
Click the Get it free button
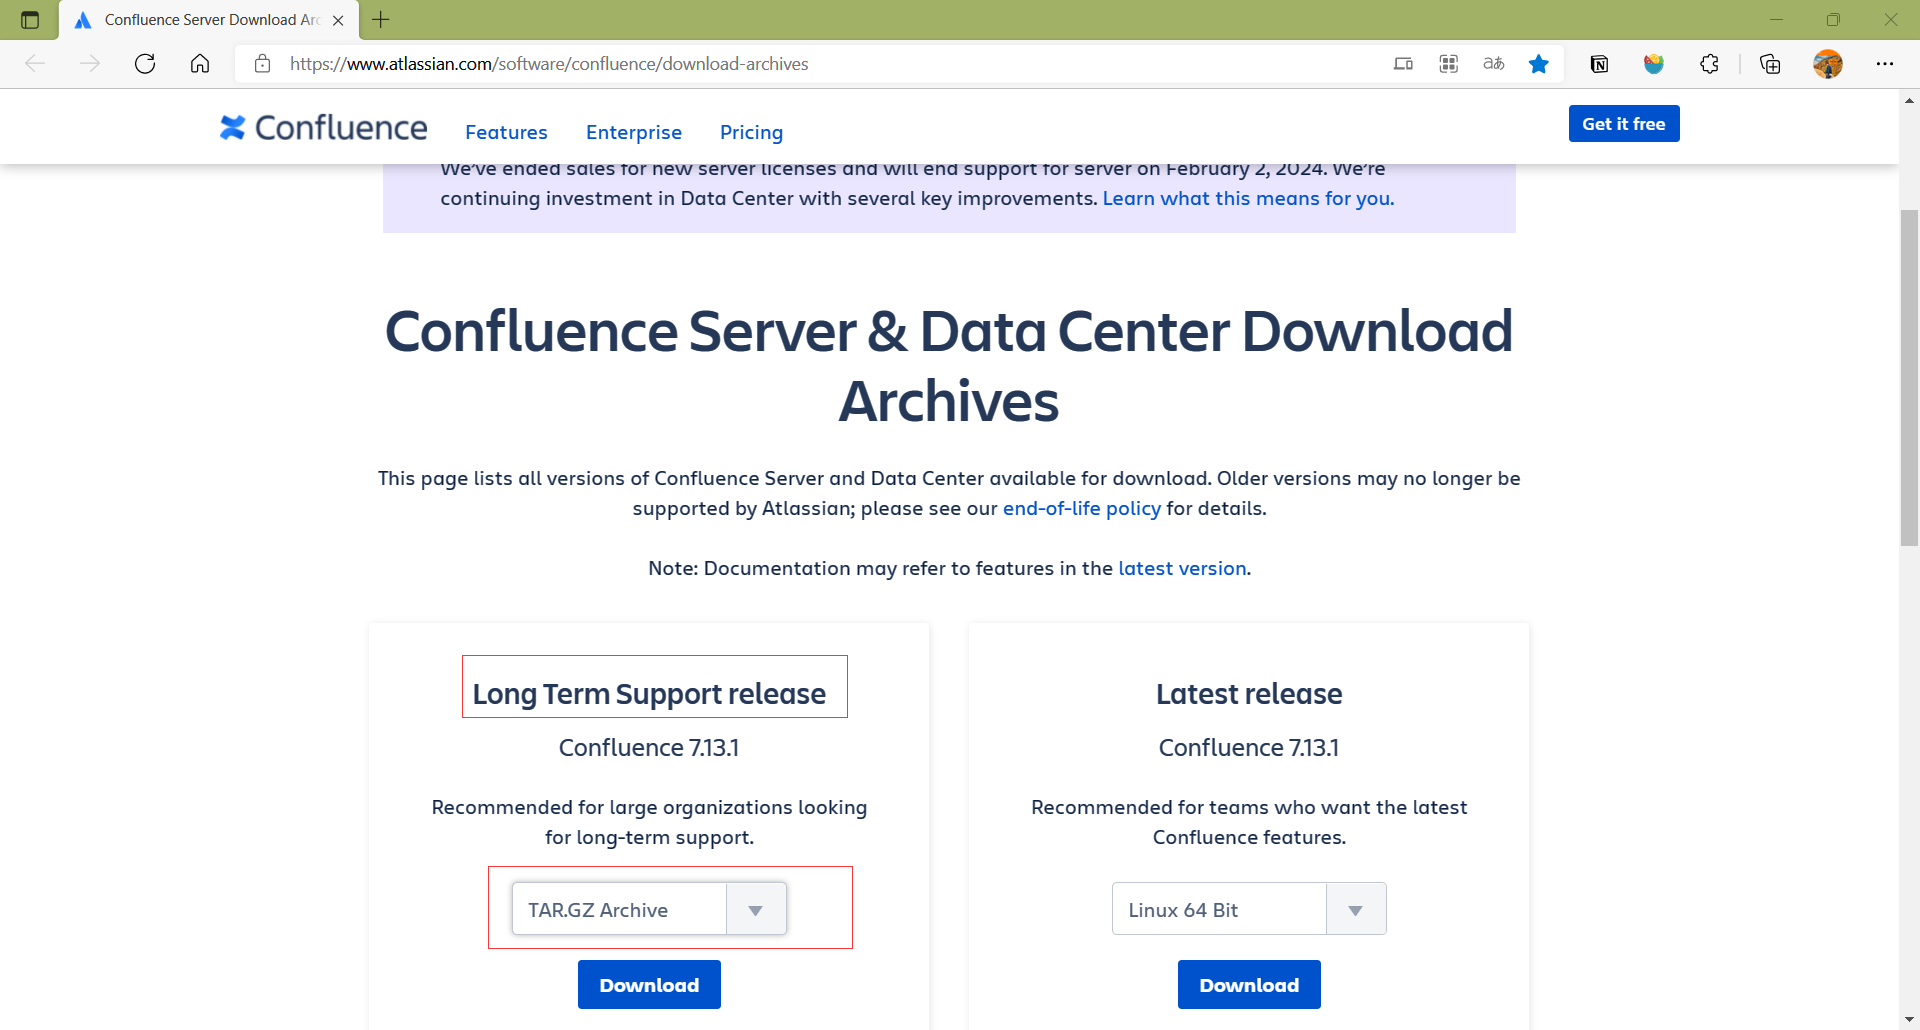(x=1623, y=124)
